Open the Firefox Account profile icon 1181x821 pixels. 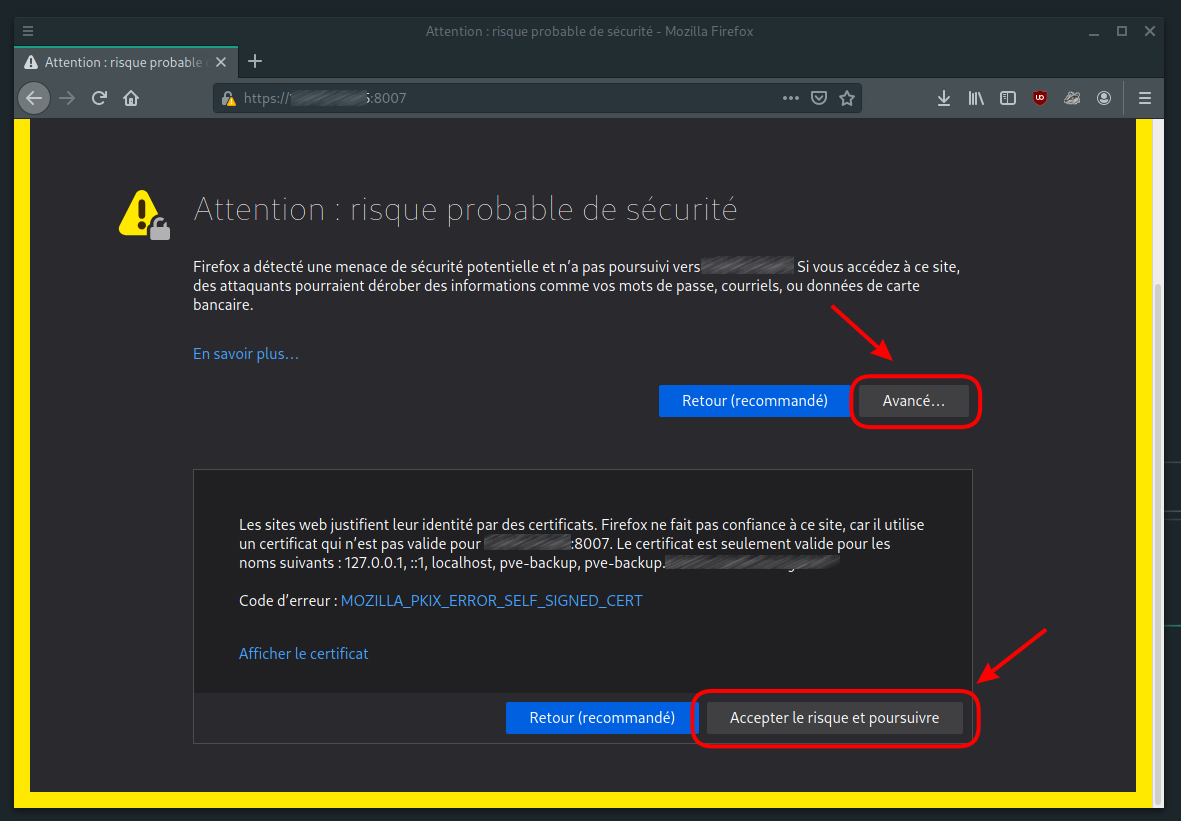[x=1104, y=98]
